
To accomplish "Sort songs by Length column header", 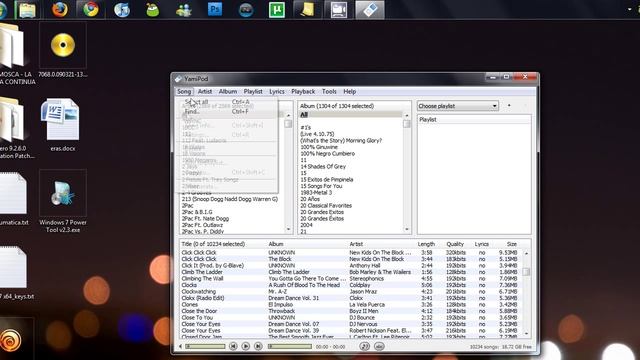I will (x=426, y=244).
